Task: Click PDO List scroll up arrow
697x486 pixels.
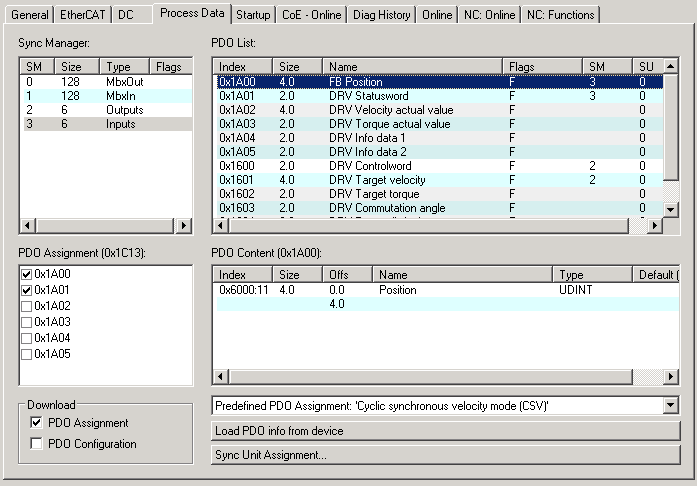Action: pos(670,66)
